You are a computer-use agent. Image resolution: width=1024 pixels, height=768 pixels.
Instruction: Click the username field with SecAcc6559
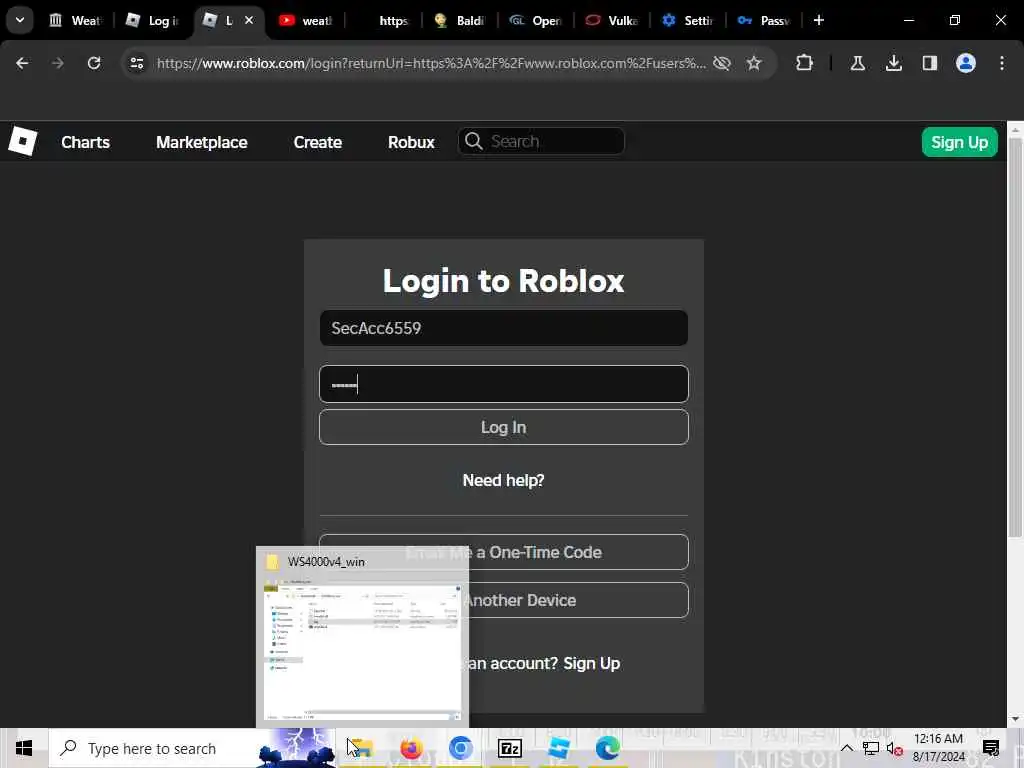pyautogui.click(x=504, y=328)
